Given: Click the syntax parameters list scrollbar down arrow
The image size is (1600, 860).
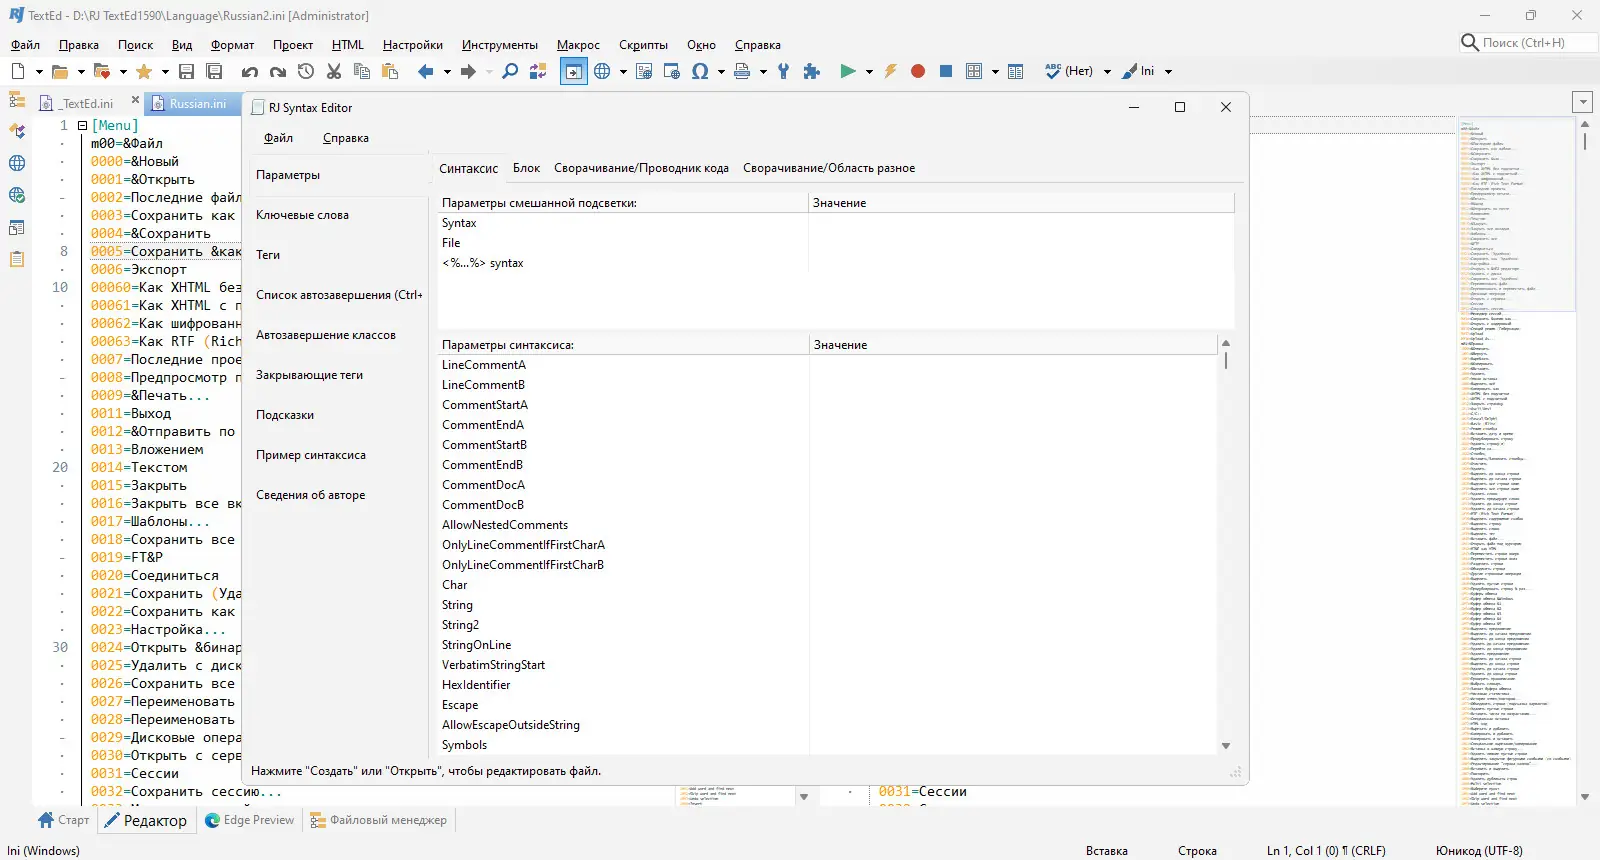Looking at the screenshot, I should 1226,746.
